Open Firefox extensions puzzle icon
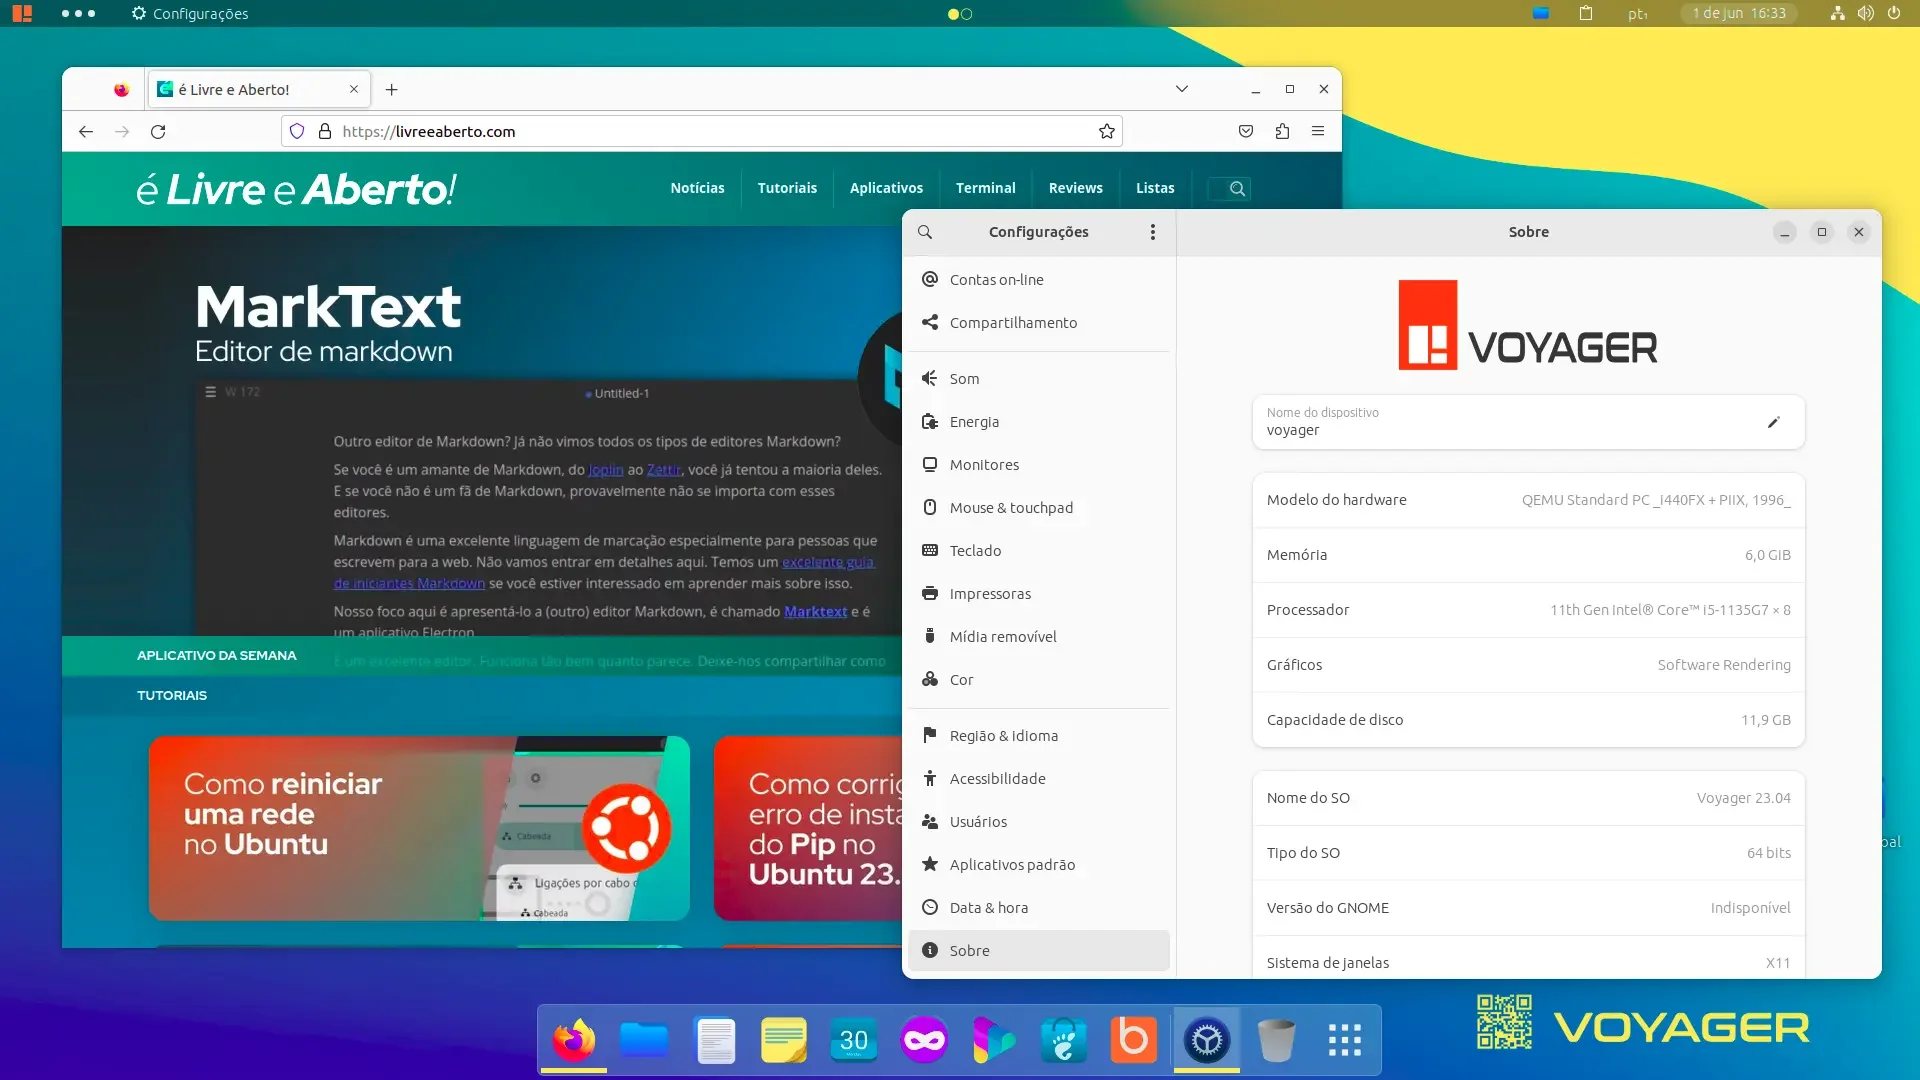This screenshot has width=1920, height=1080. [1282, 131]
